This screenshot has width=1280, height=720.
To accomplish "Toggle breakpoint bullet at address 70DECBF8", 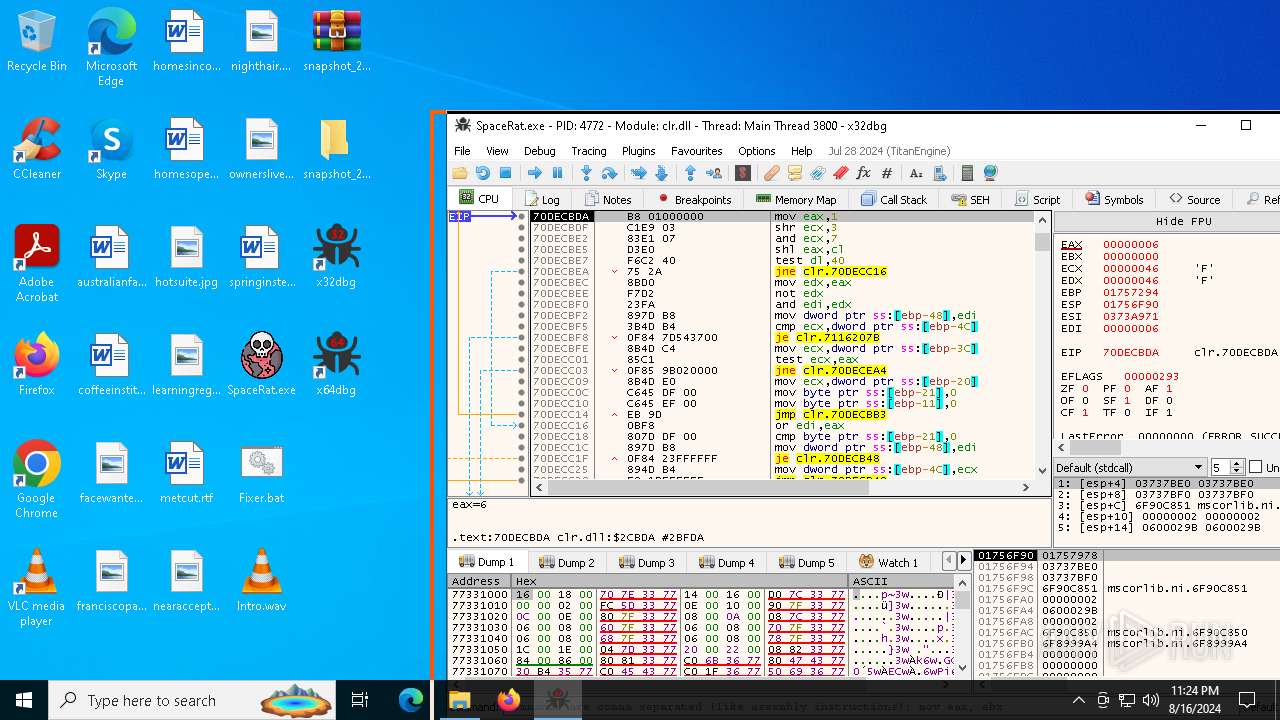I will [x=521, y=338].
